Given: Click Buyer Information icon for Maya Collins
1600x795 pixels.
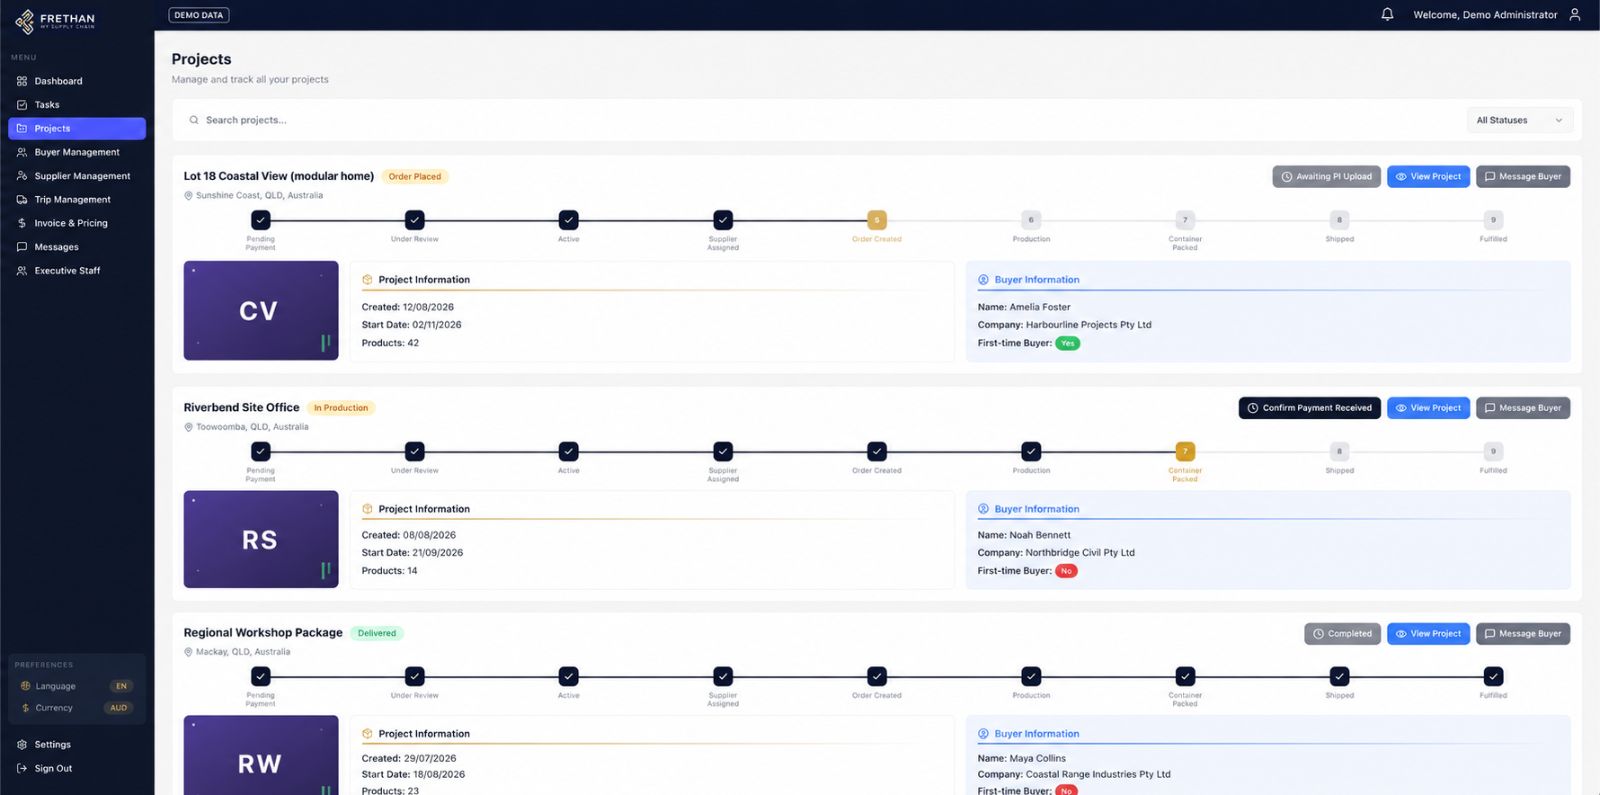Looking at the screenshot, I should point(983,734).
